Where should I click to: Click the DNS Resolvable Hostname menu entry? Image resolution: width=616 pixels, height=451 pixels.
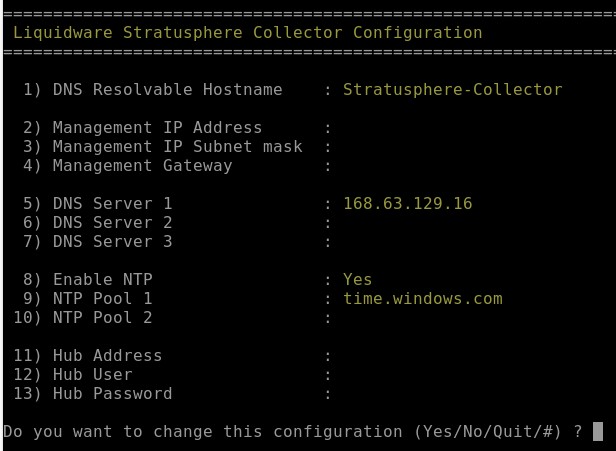click(x=153, y=90)
